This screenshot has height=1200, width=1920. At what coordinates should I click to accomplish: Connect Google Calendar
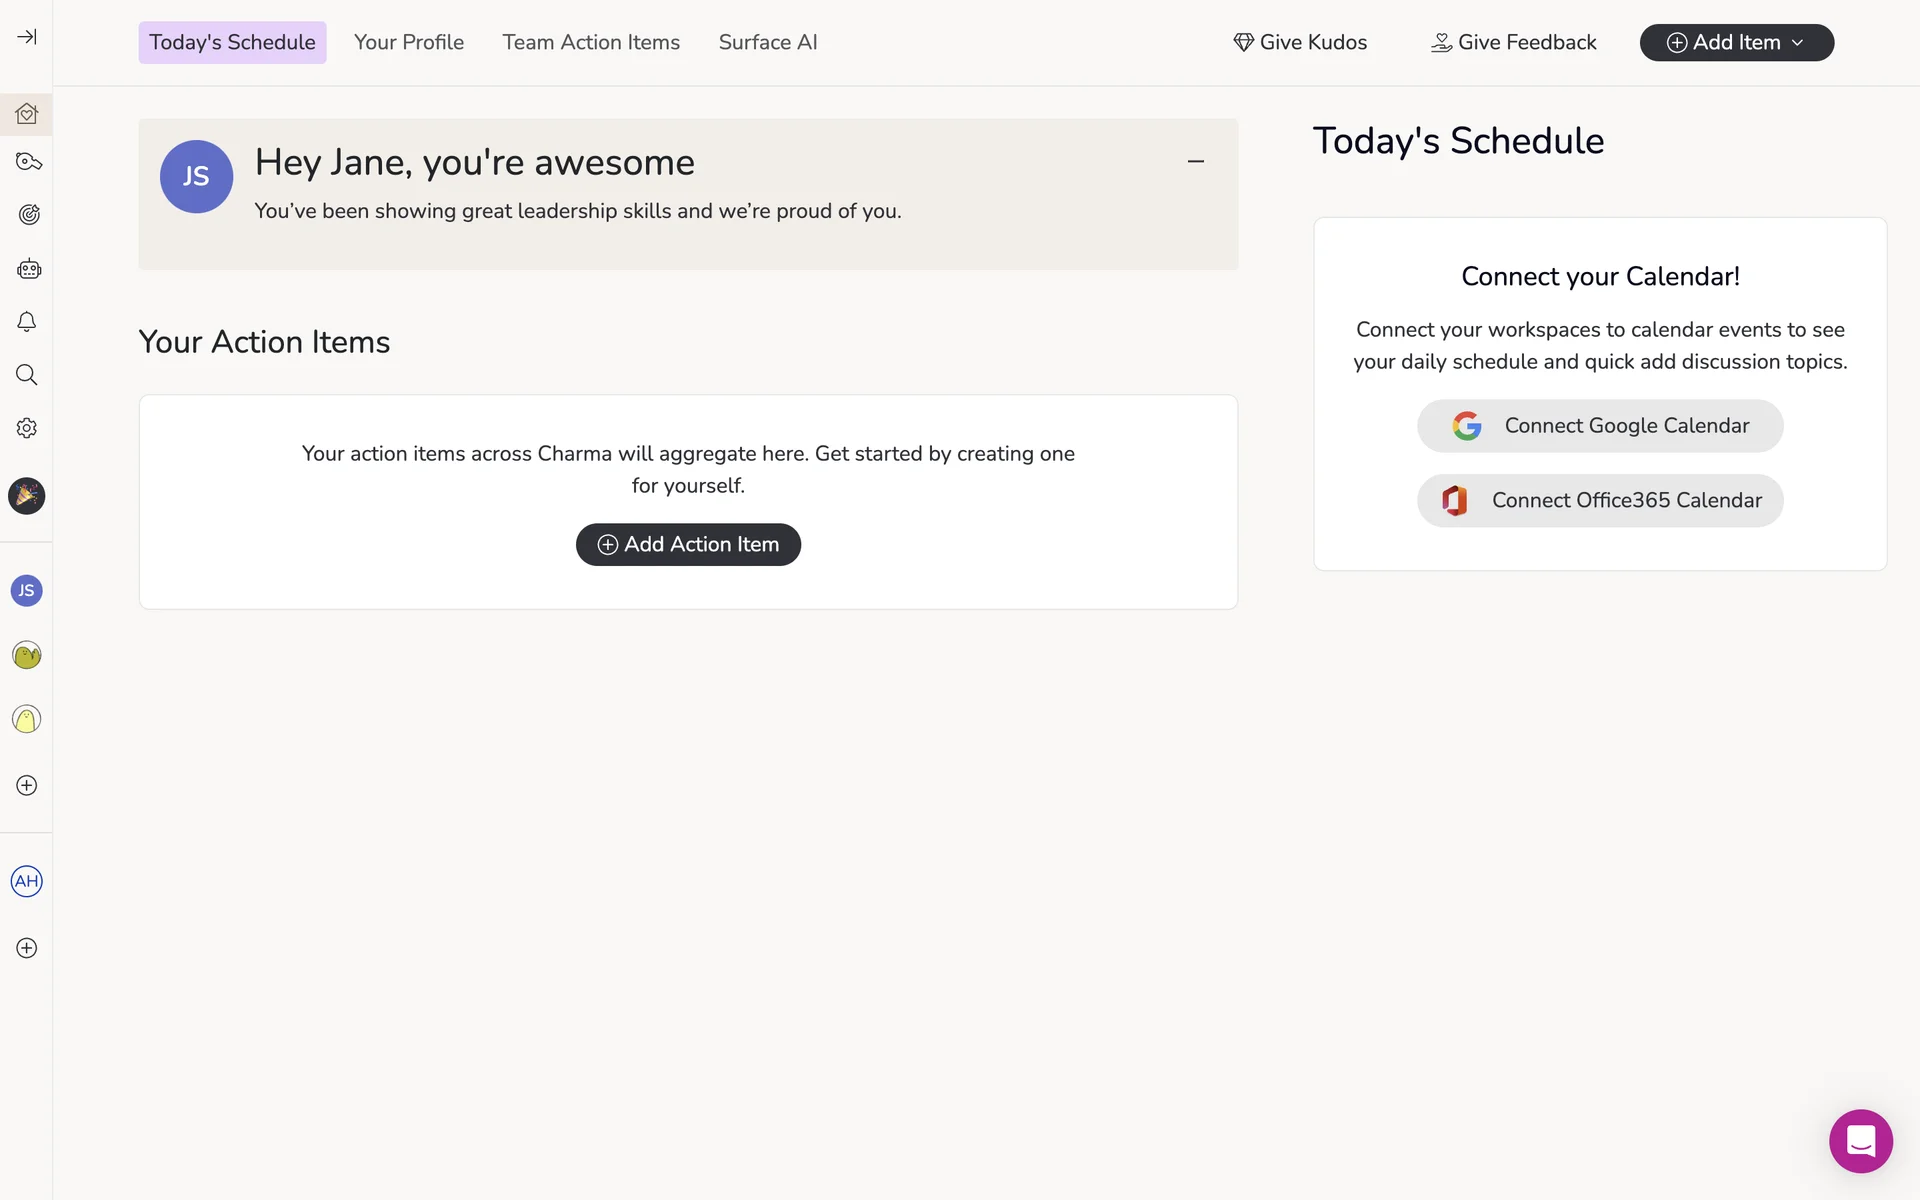click(1599, 426)
